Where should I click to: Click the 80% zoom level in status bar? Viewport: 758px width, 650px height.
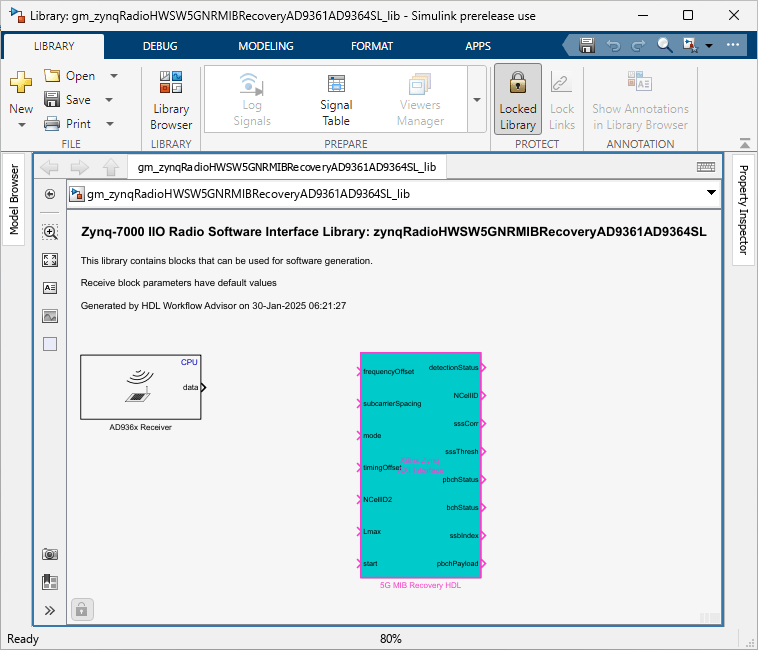[x=391, y=639]
